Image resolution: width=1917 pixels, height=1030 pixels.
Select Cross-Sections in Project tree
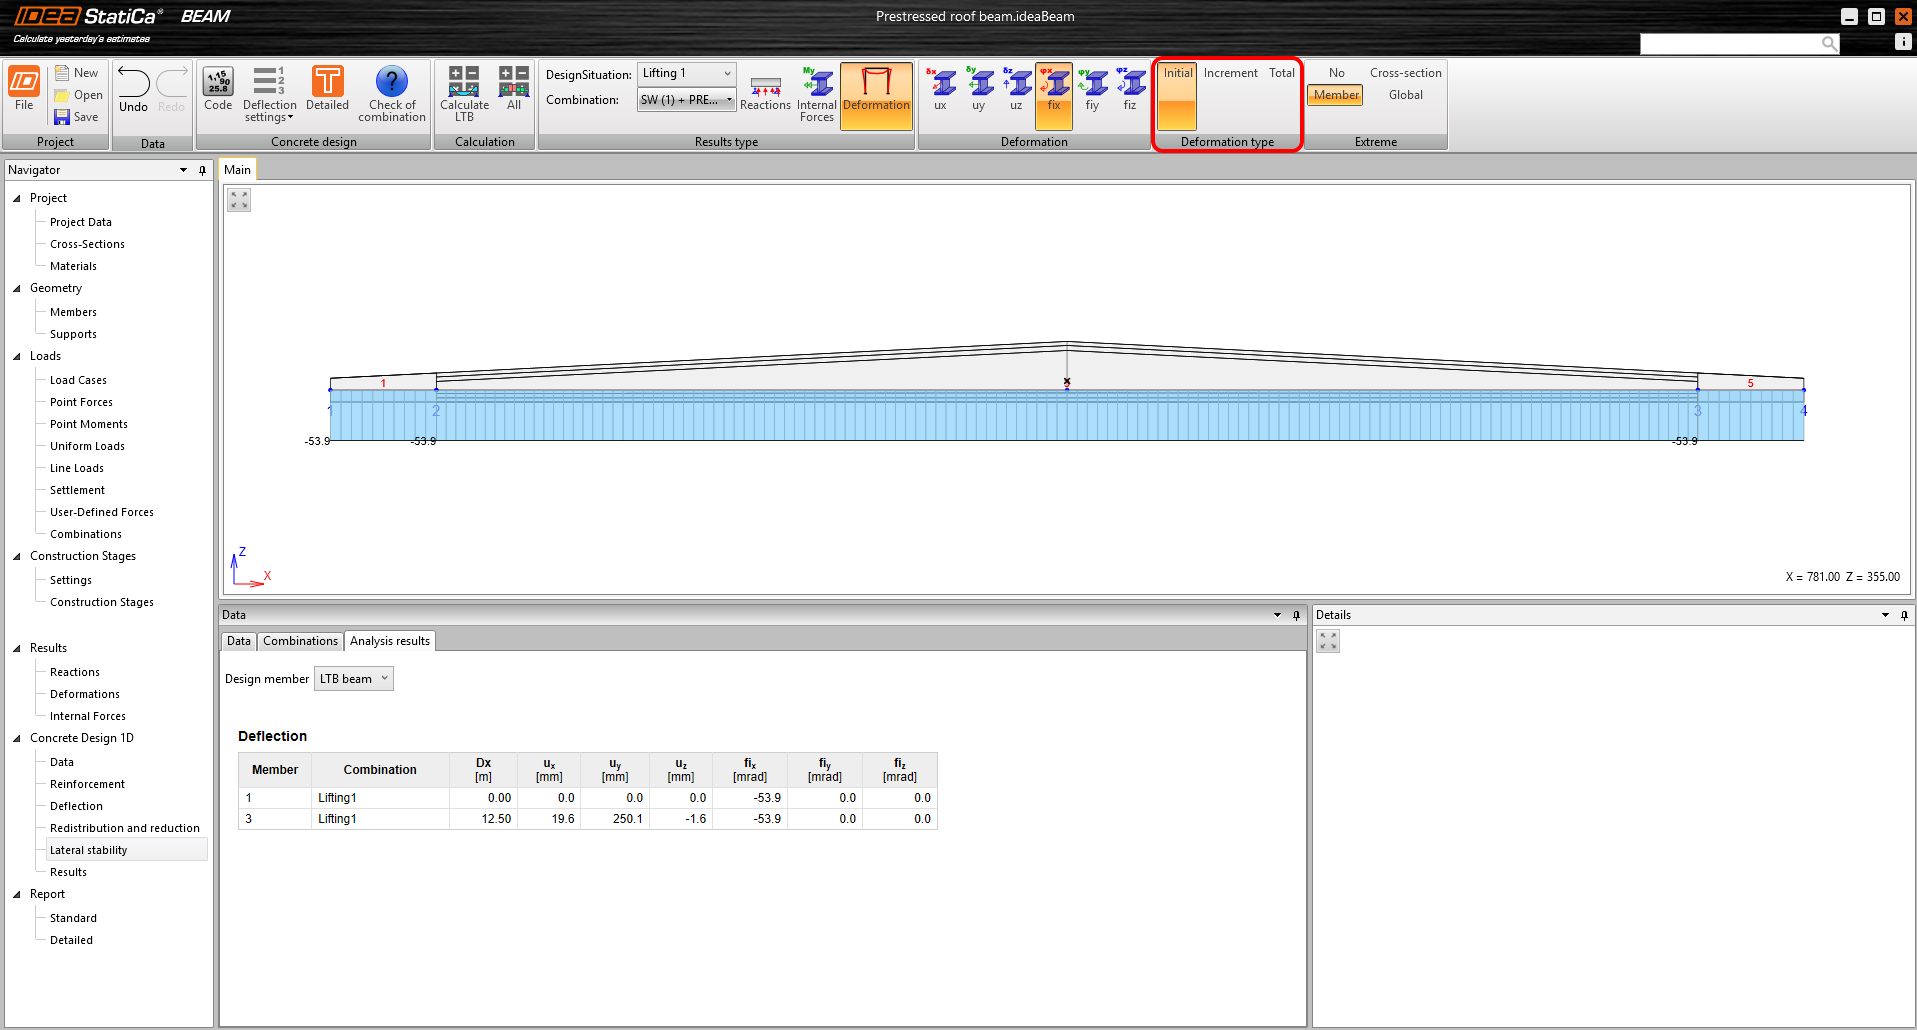[x=87, y=244]
